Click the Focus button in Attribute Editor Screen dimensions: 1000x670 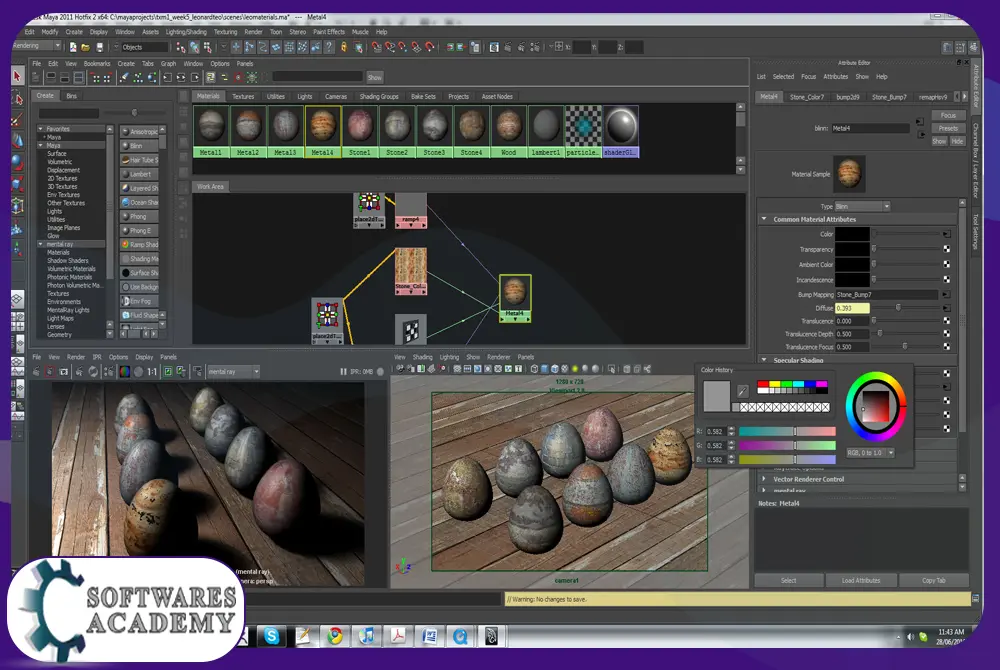pos(948,115)
